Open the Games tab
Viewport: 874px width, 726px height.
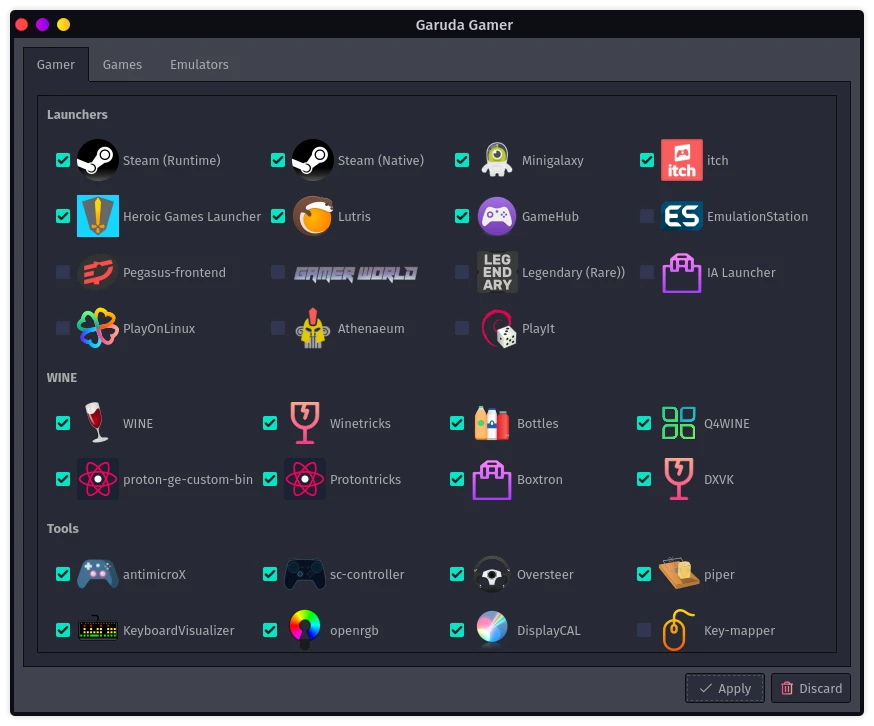(122, 65)
